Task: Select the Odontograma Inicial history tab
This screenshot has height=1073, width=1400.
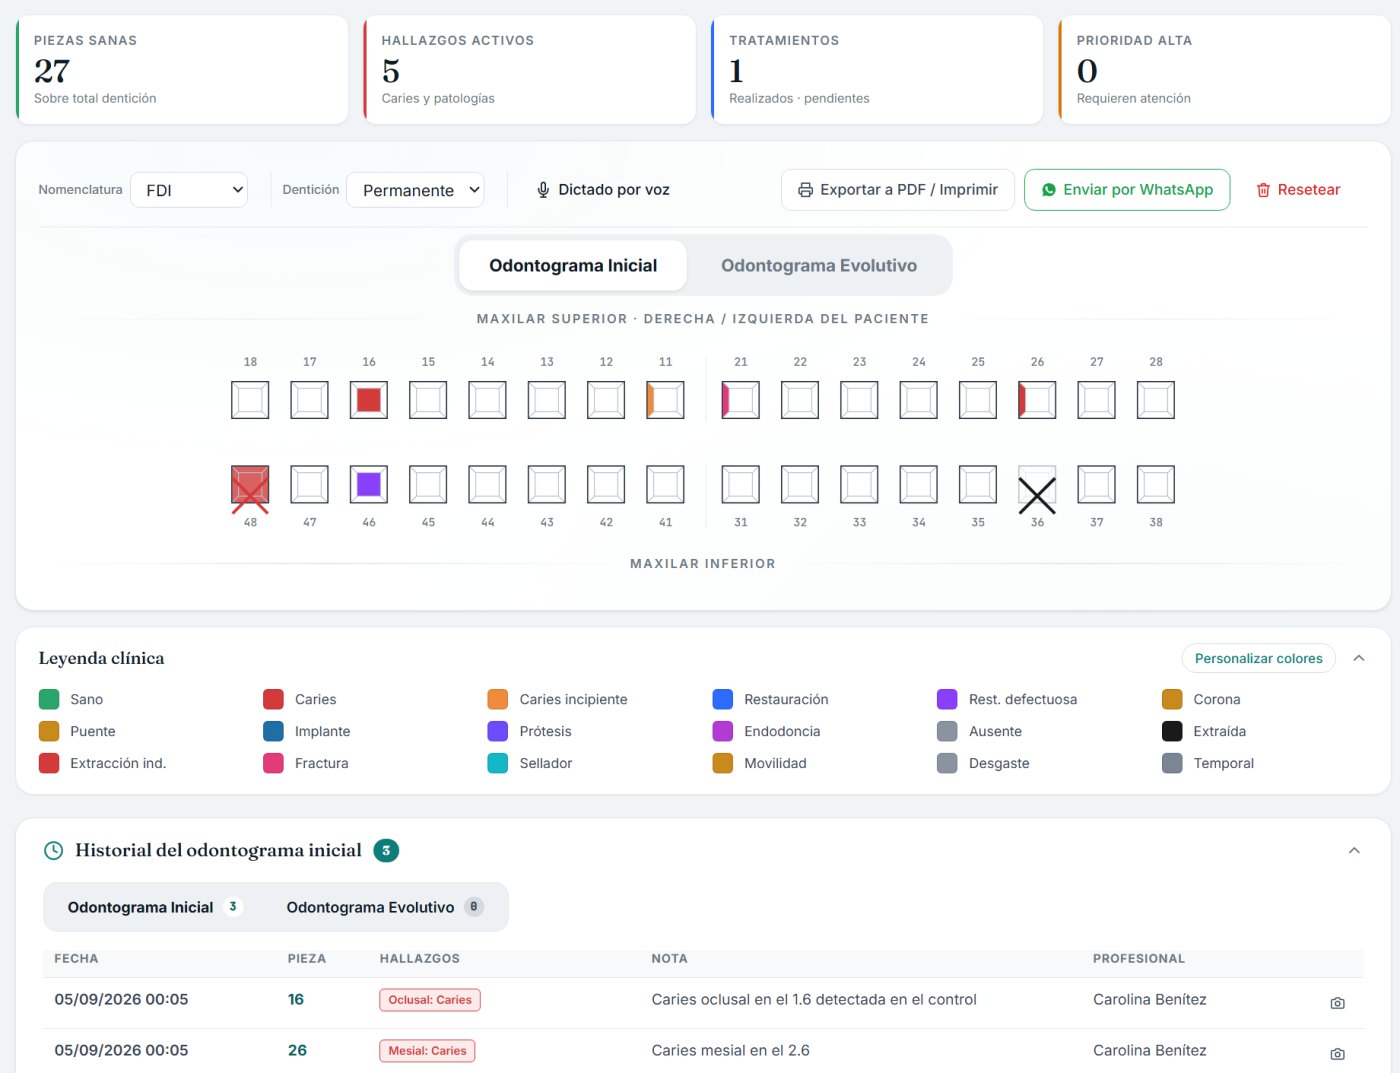Action: tap(155, 907)
